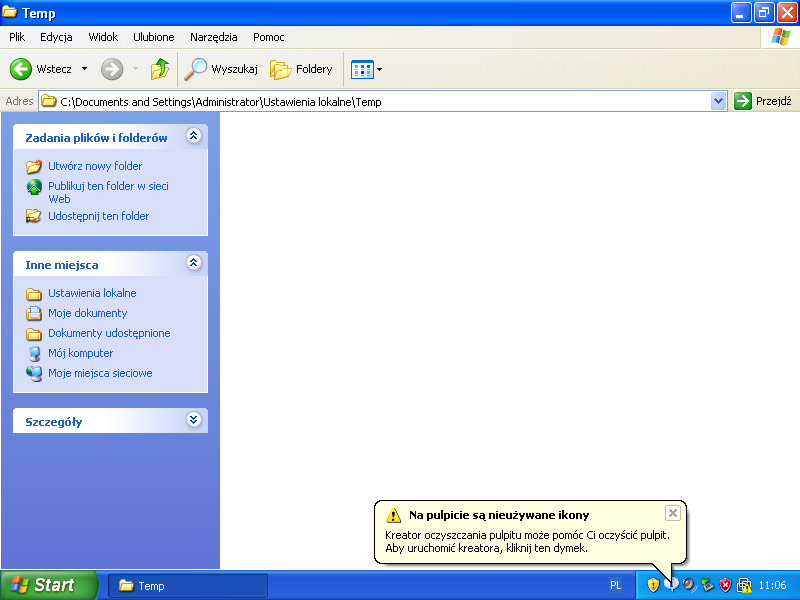Click the Przejdź button label
The height and width of the screenshot is (600, 800).
pyautogui.click(x=773, y=101)
